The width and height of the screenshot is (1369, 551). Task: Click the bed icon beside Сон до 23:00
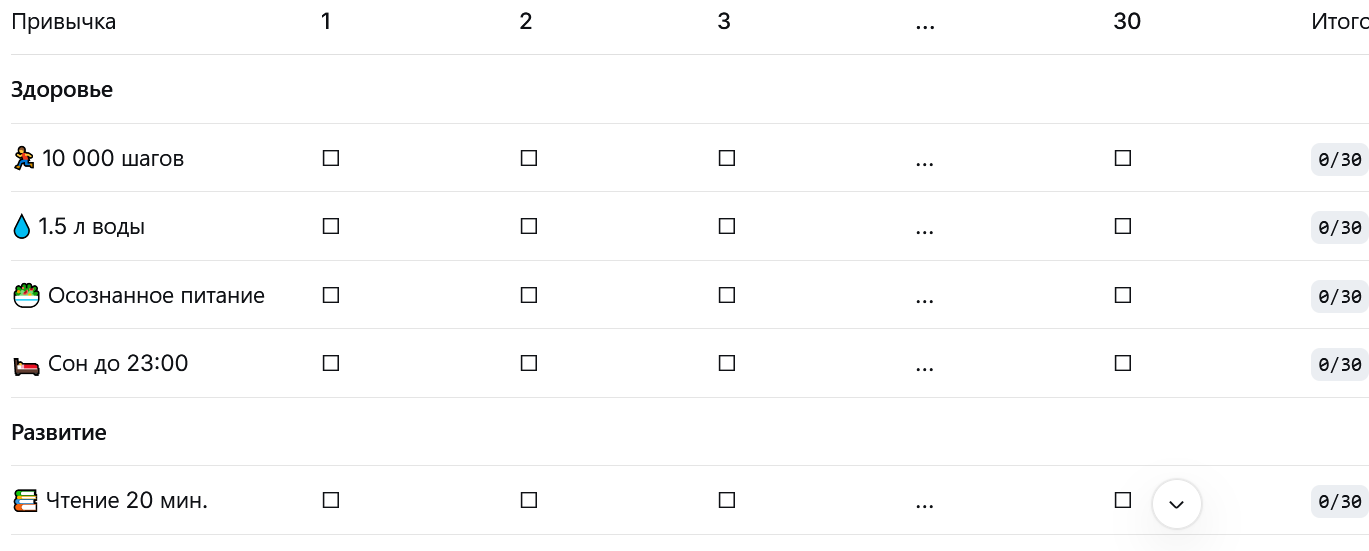(26, 364)
